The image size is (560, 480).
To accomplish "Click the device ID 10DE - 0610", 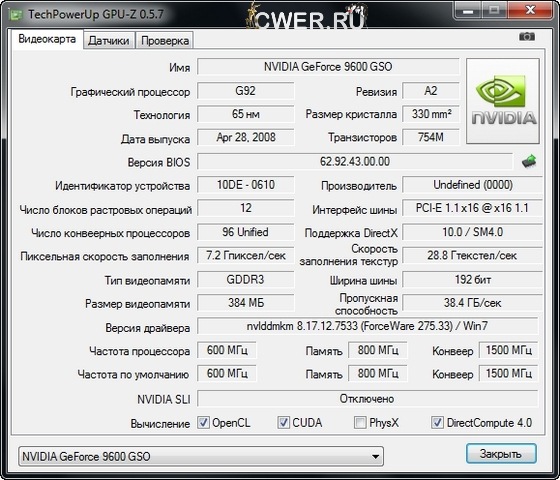I will [x=246, y=185].
